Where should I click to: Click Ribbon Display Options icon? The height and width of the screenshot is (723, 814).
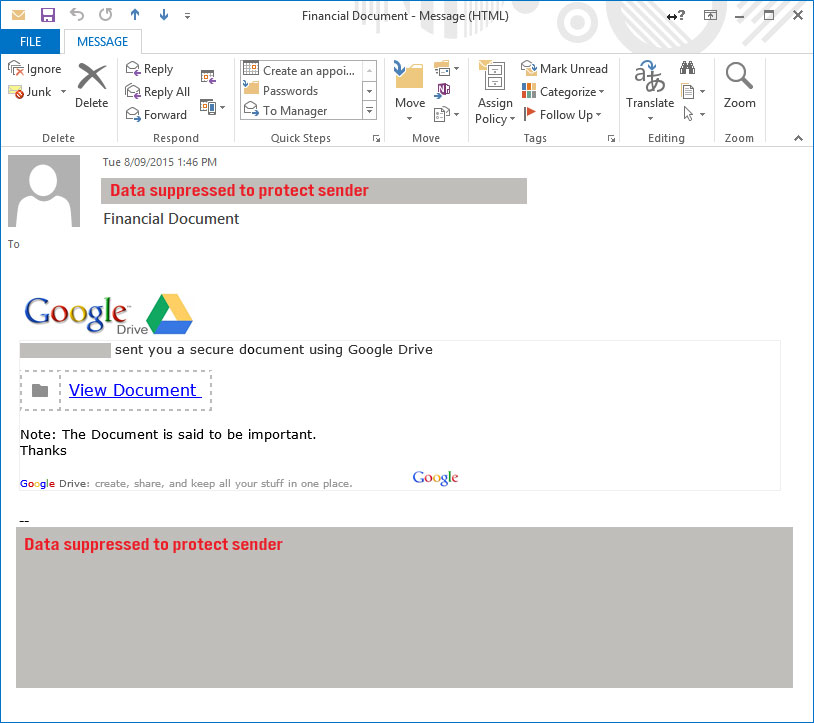click(x=710, y=16)
